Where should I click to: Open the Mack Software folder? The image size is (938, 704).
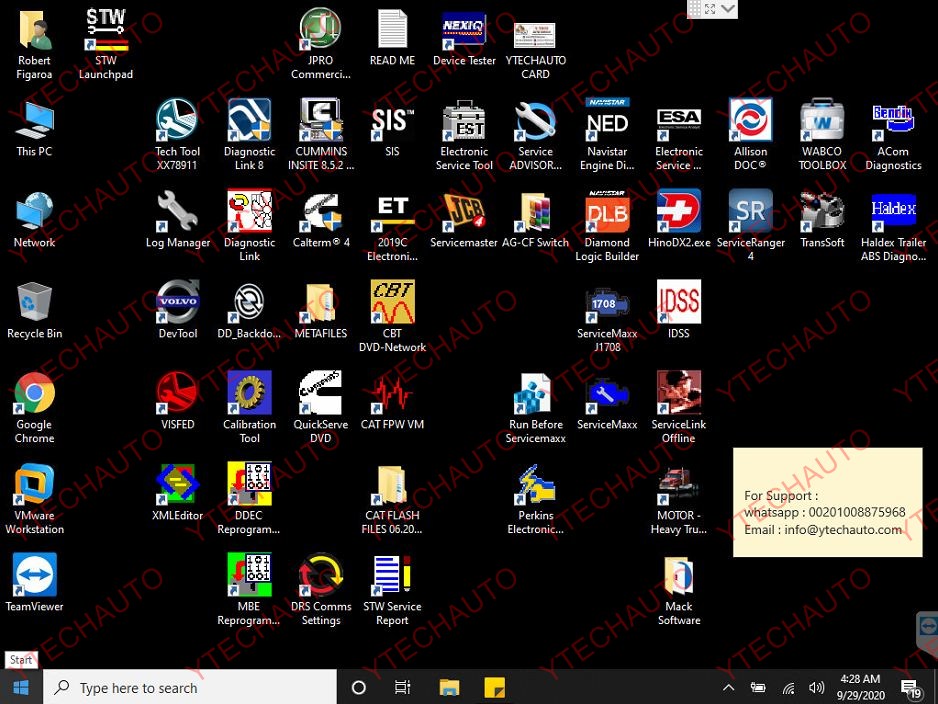pos(679,589)
